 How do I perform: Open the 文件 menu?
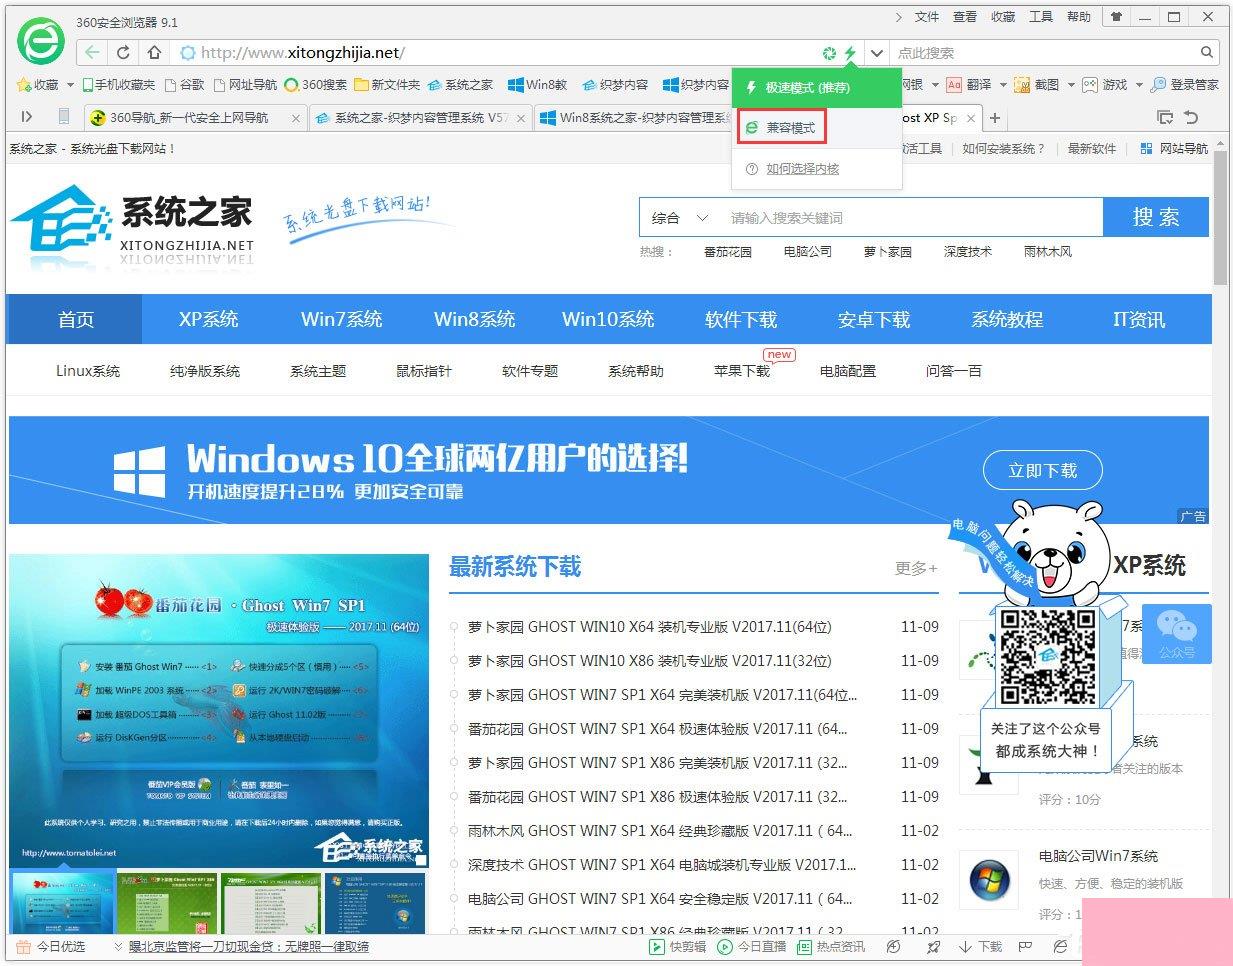coord(927,17)
